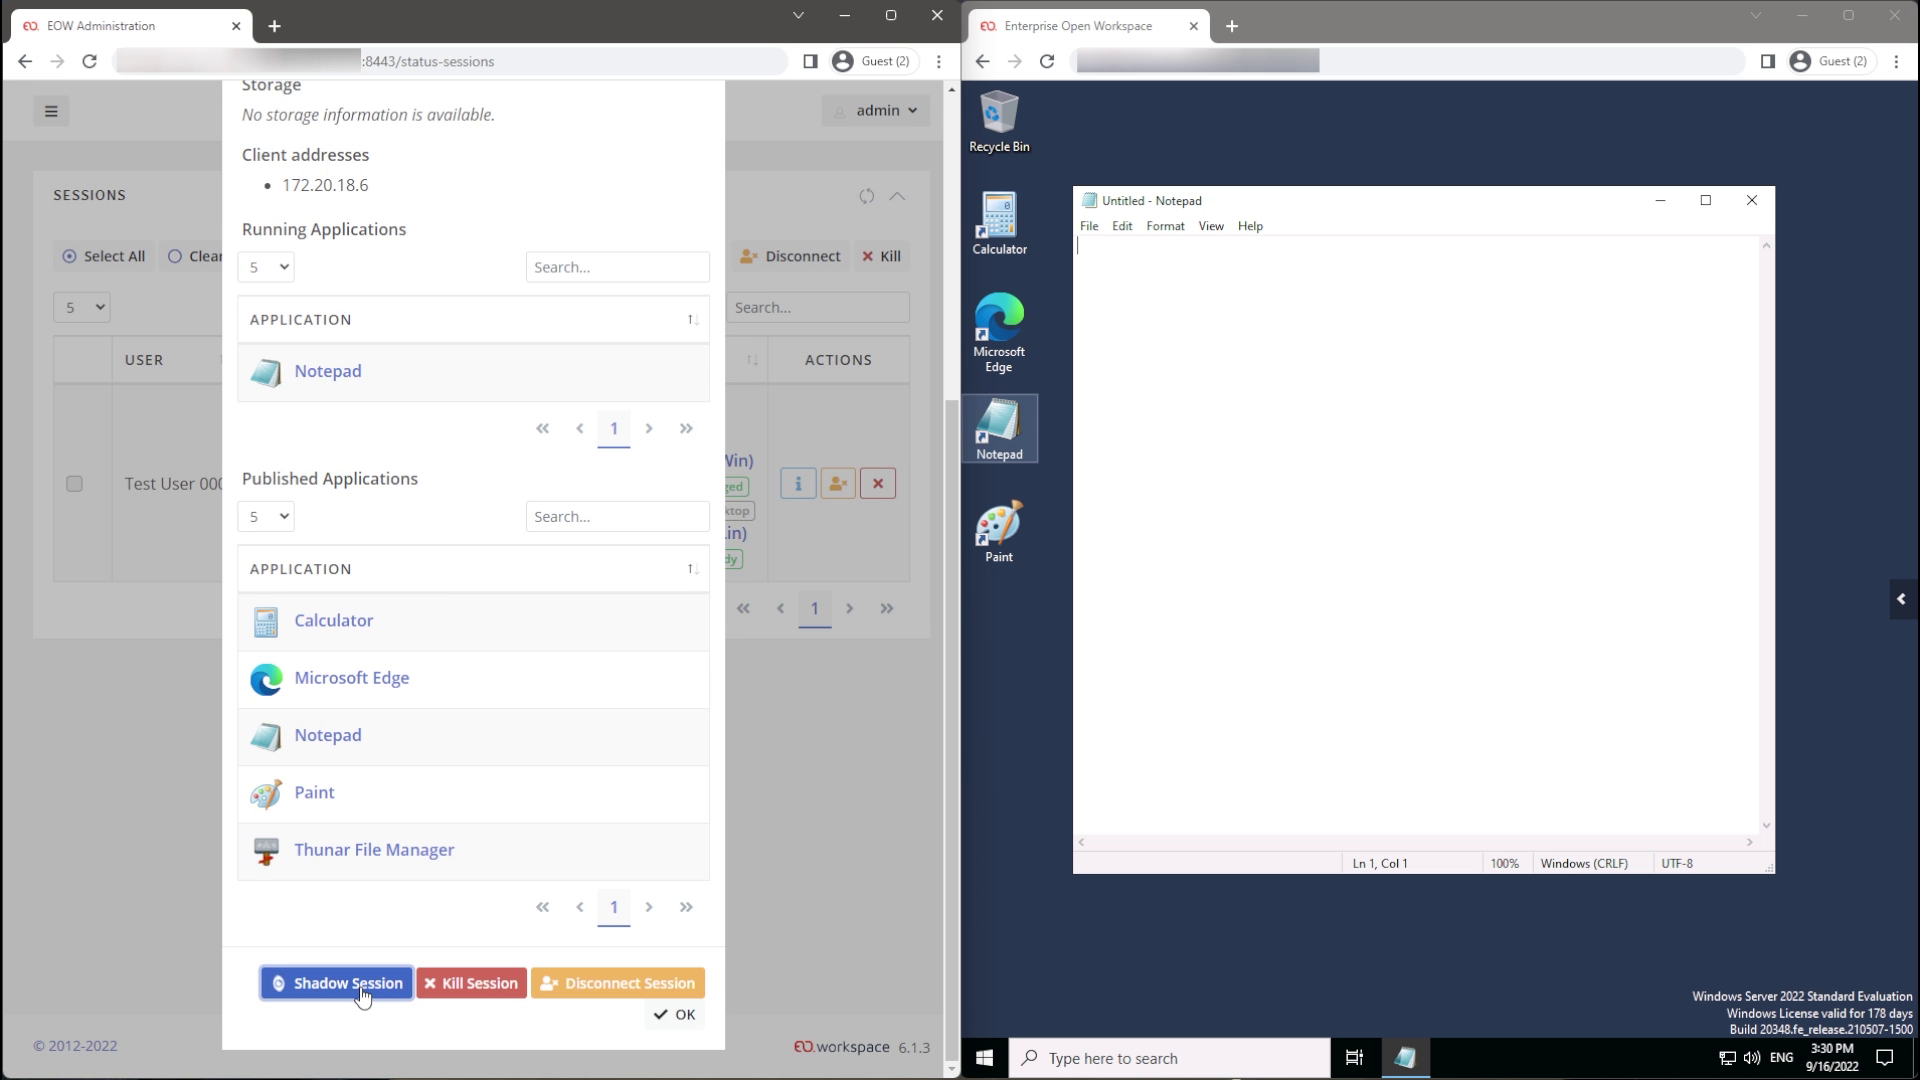Open Notepad File menu
Screen dimensions: 1920x1080
(x=1089, y=226)
